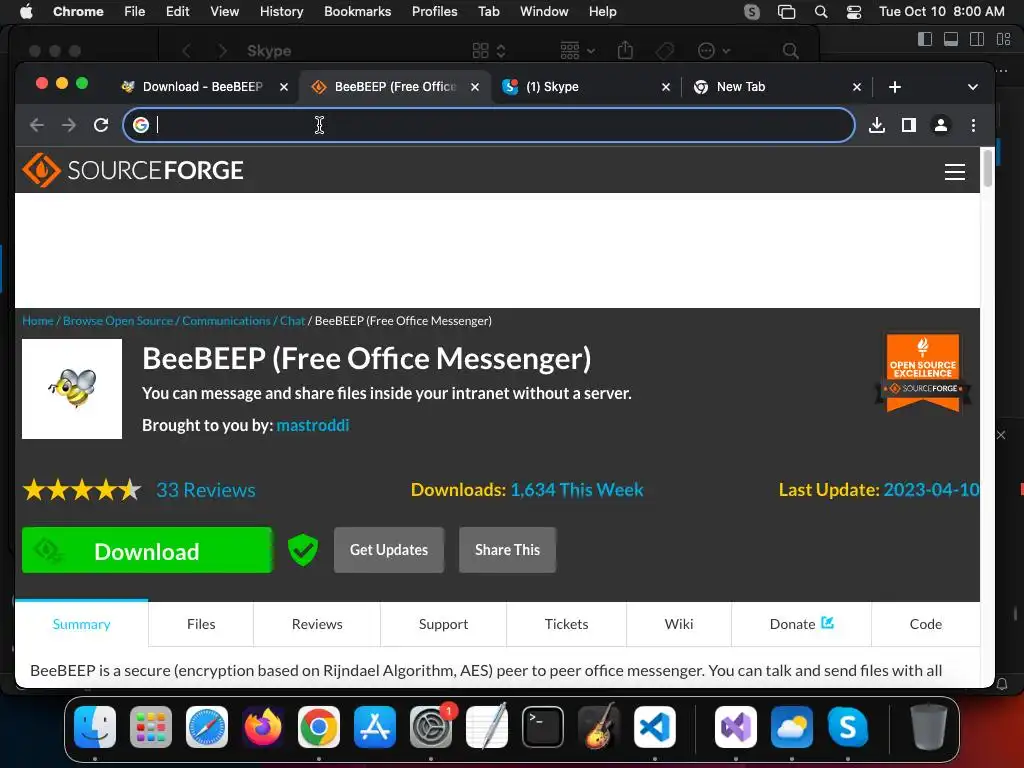Click the Home breadcrumb link
Image resolution: width=1024 pixels, height=768 pixels.
[x=38, y=321]
